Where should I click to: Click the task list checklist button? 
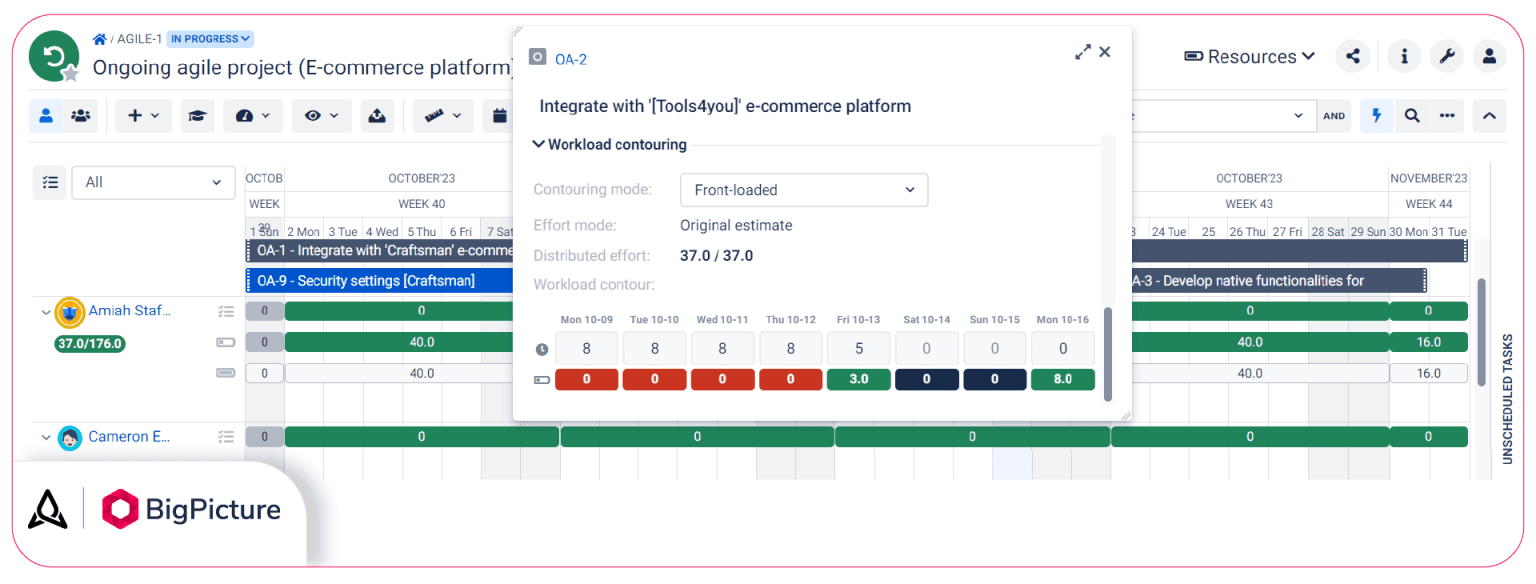click(x=49, y=182)
